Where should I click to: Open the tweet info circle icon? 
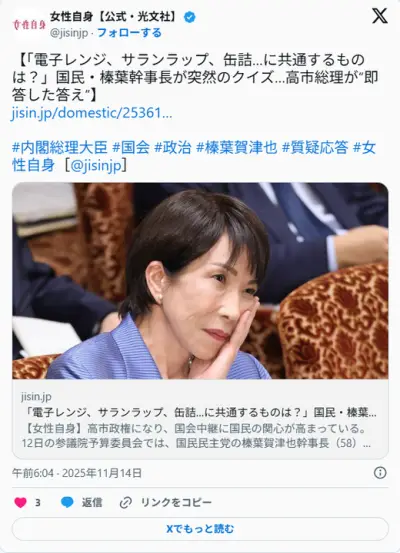(x=380, y=473)
